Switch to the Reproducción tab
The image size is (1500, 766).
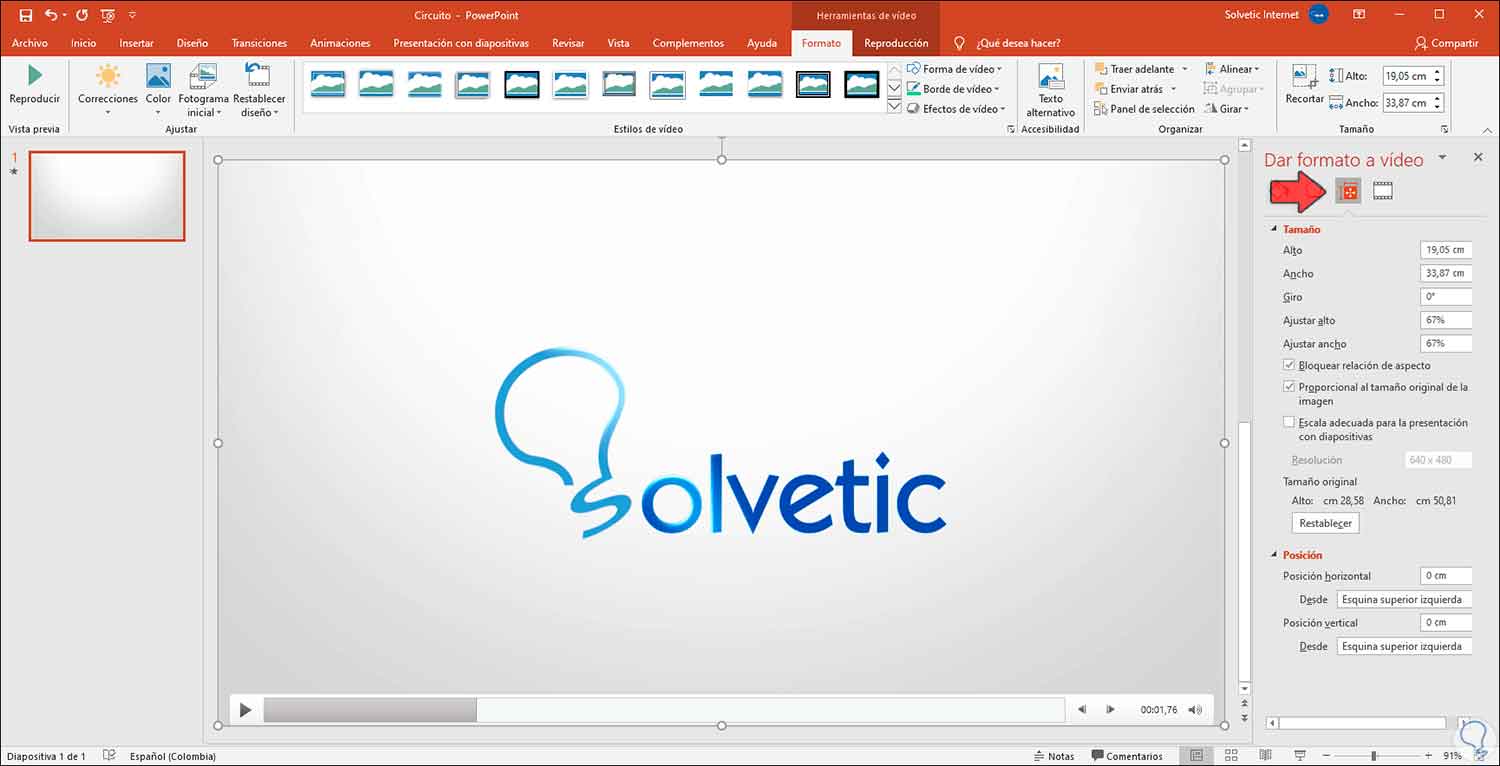pos(896,43)
